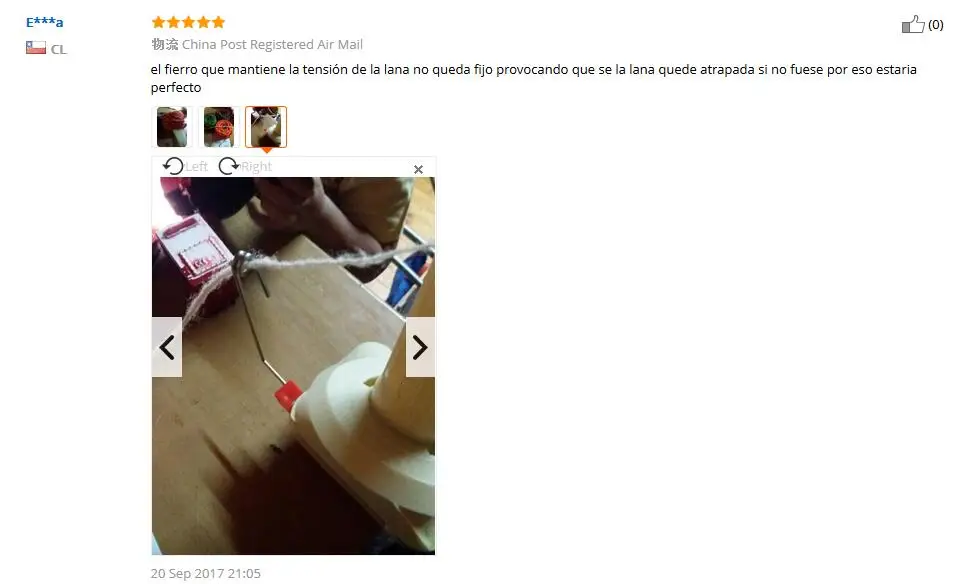957x584 pixels.
Task: Open the first thumbnail with red yarn
Action: coord(172,127)
